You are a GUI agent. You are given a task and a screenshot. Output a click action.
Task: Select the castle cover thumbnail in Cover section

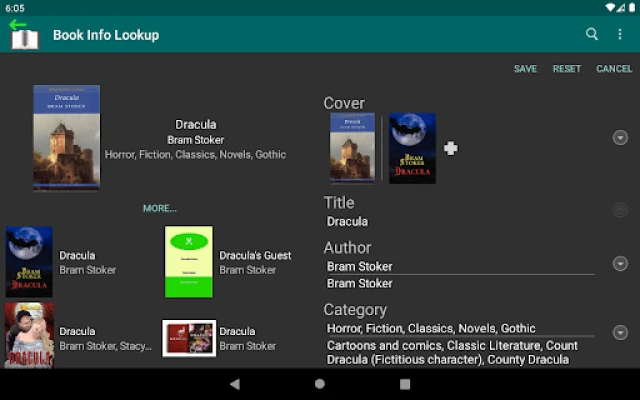(x=352, y=148)
